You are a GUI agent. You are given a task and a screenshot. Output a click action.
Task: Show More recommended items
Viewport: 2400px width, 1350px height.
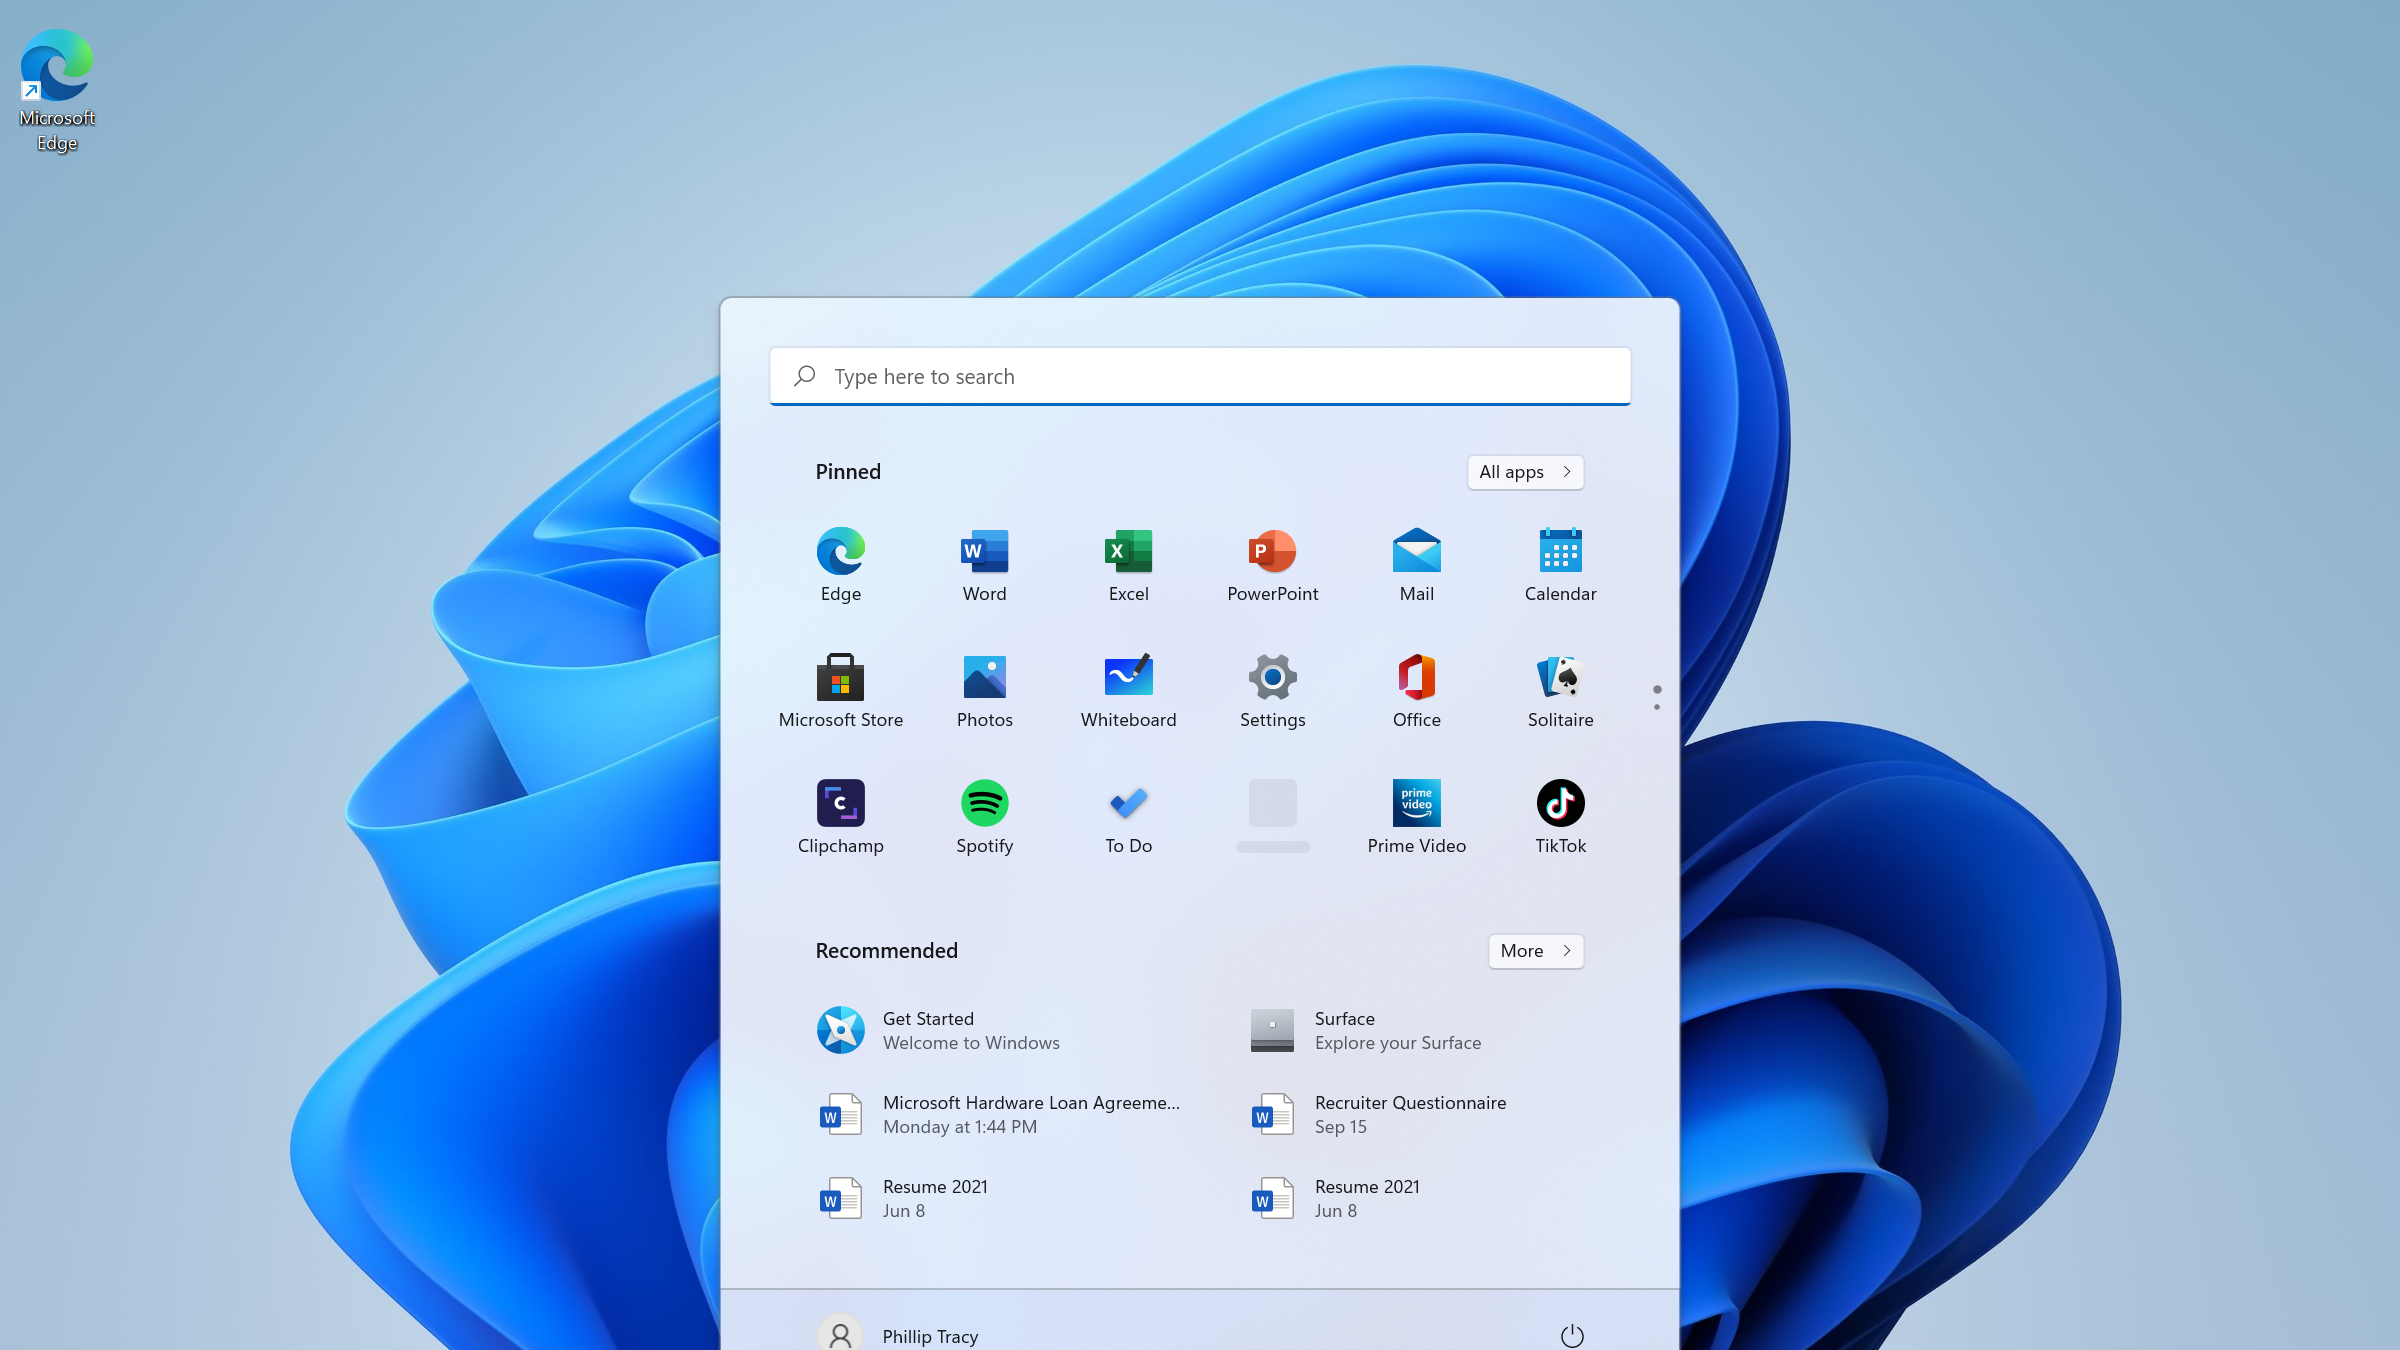tap(1535, 951)
